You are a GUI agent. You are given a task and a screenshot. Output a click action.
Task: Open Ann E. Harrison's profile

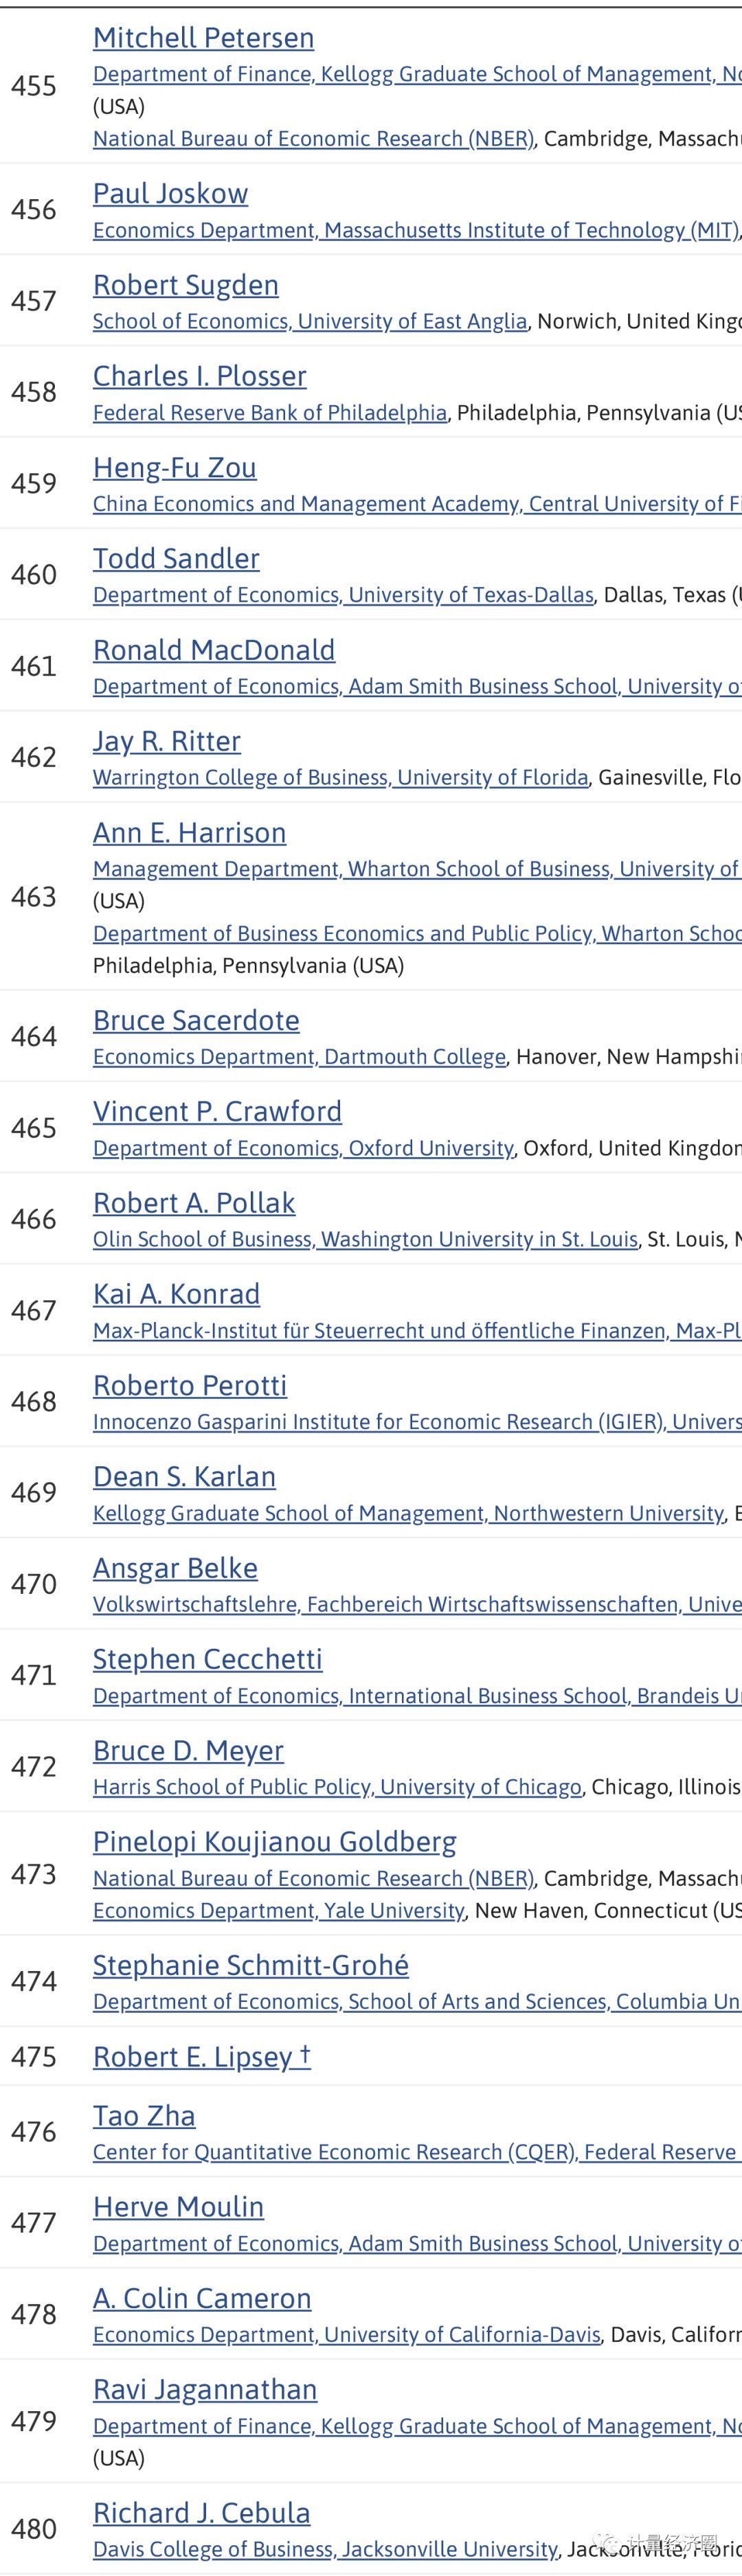(x=189, y=833)
